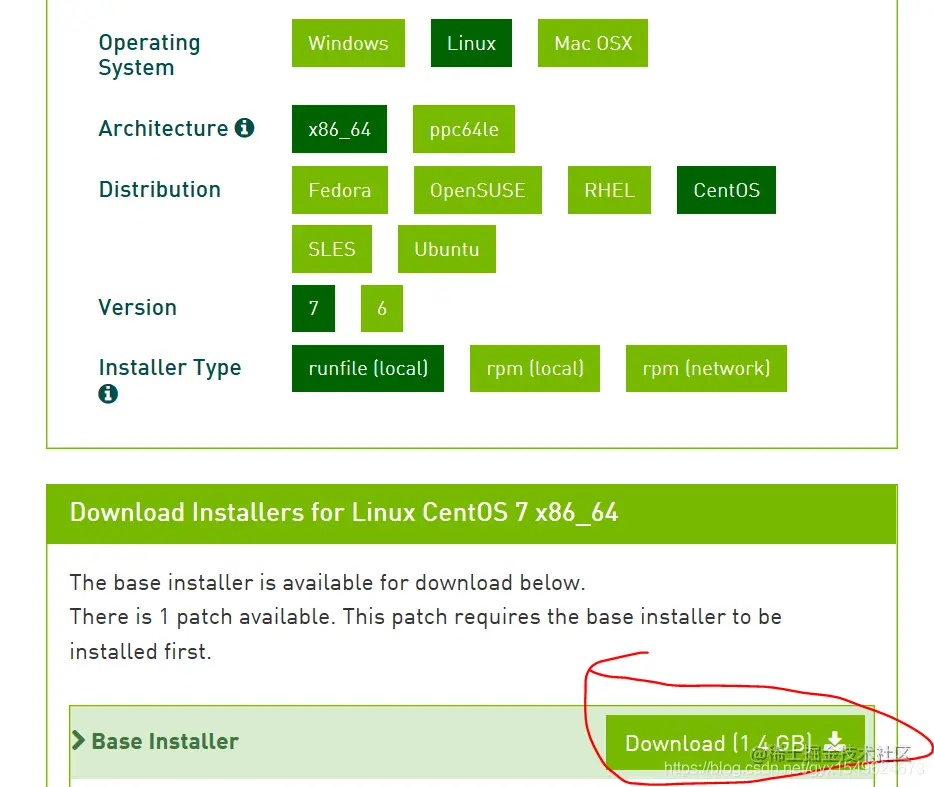Image resolution: width=934 pixels, height=787 pixels.
Task: Pick runfile (local) installer type
Action: 368,368
